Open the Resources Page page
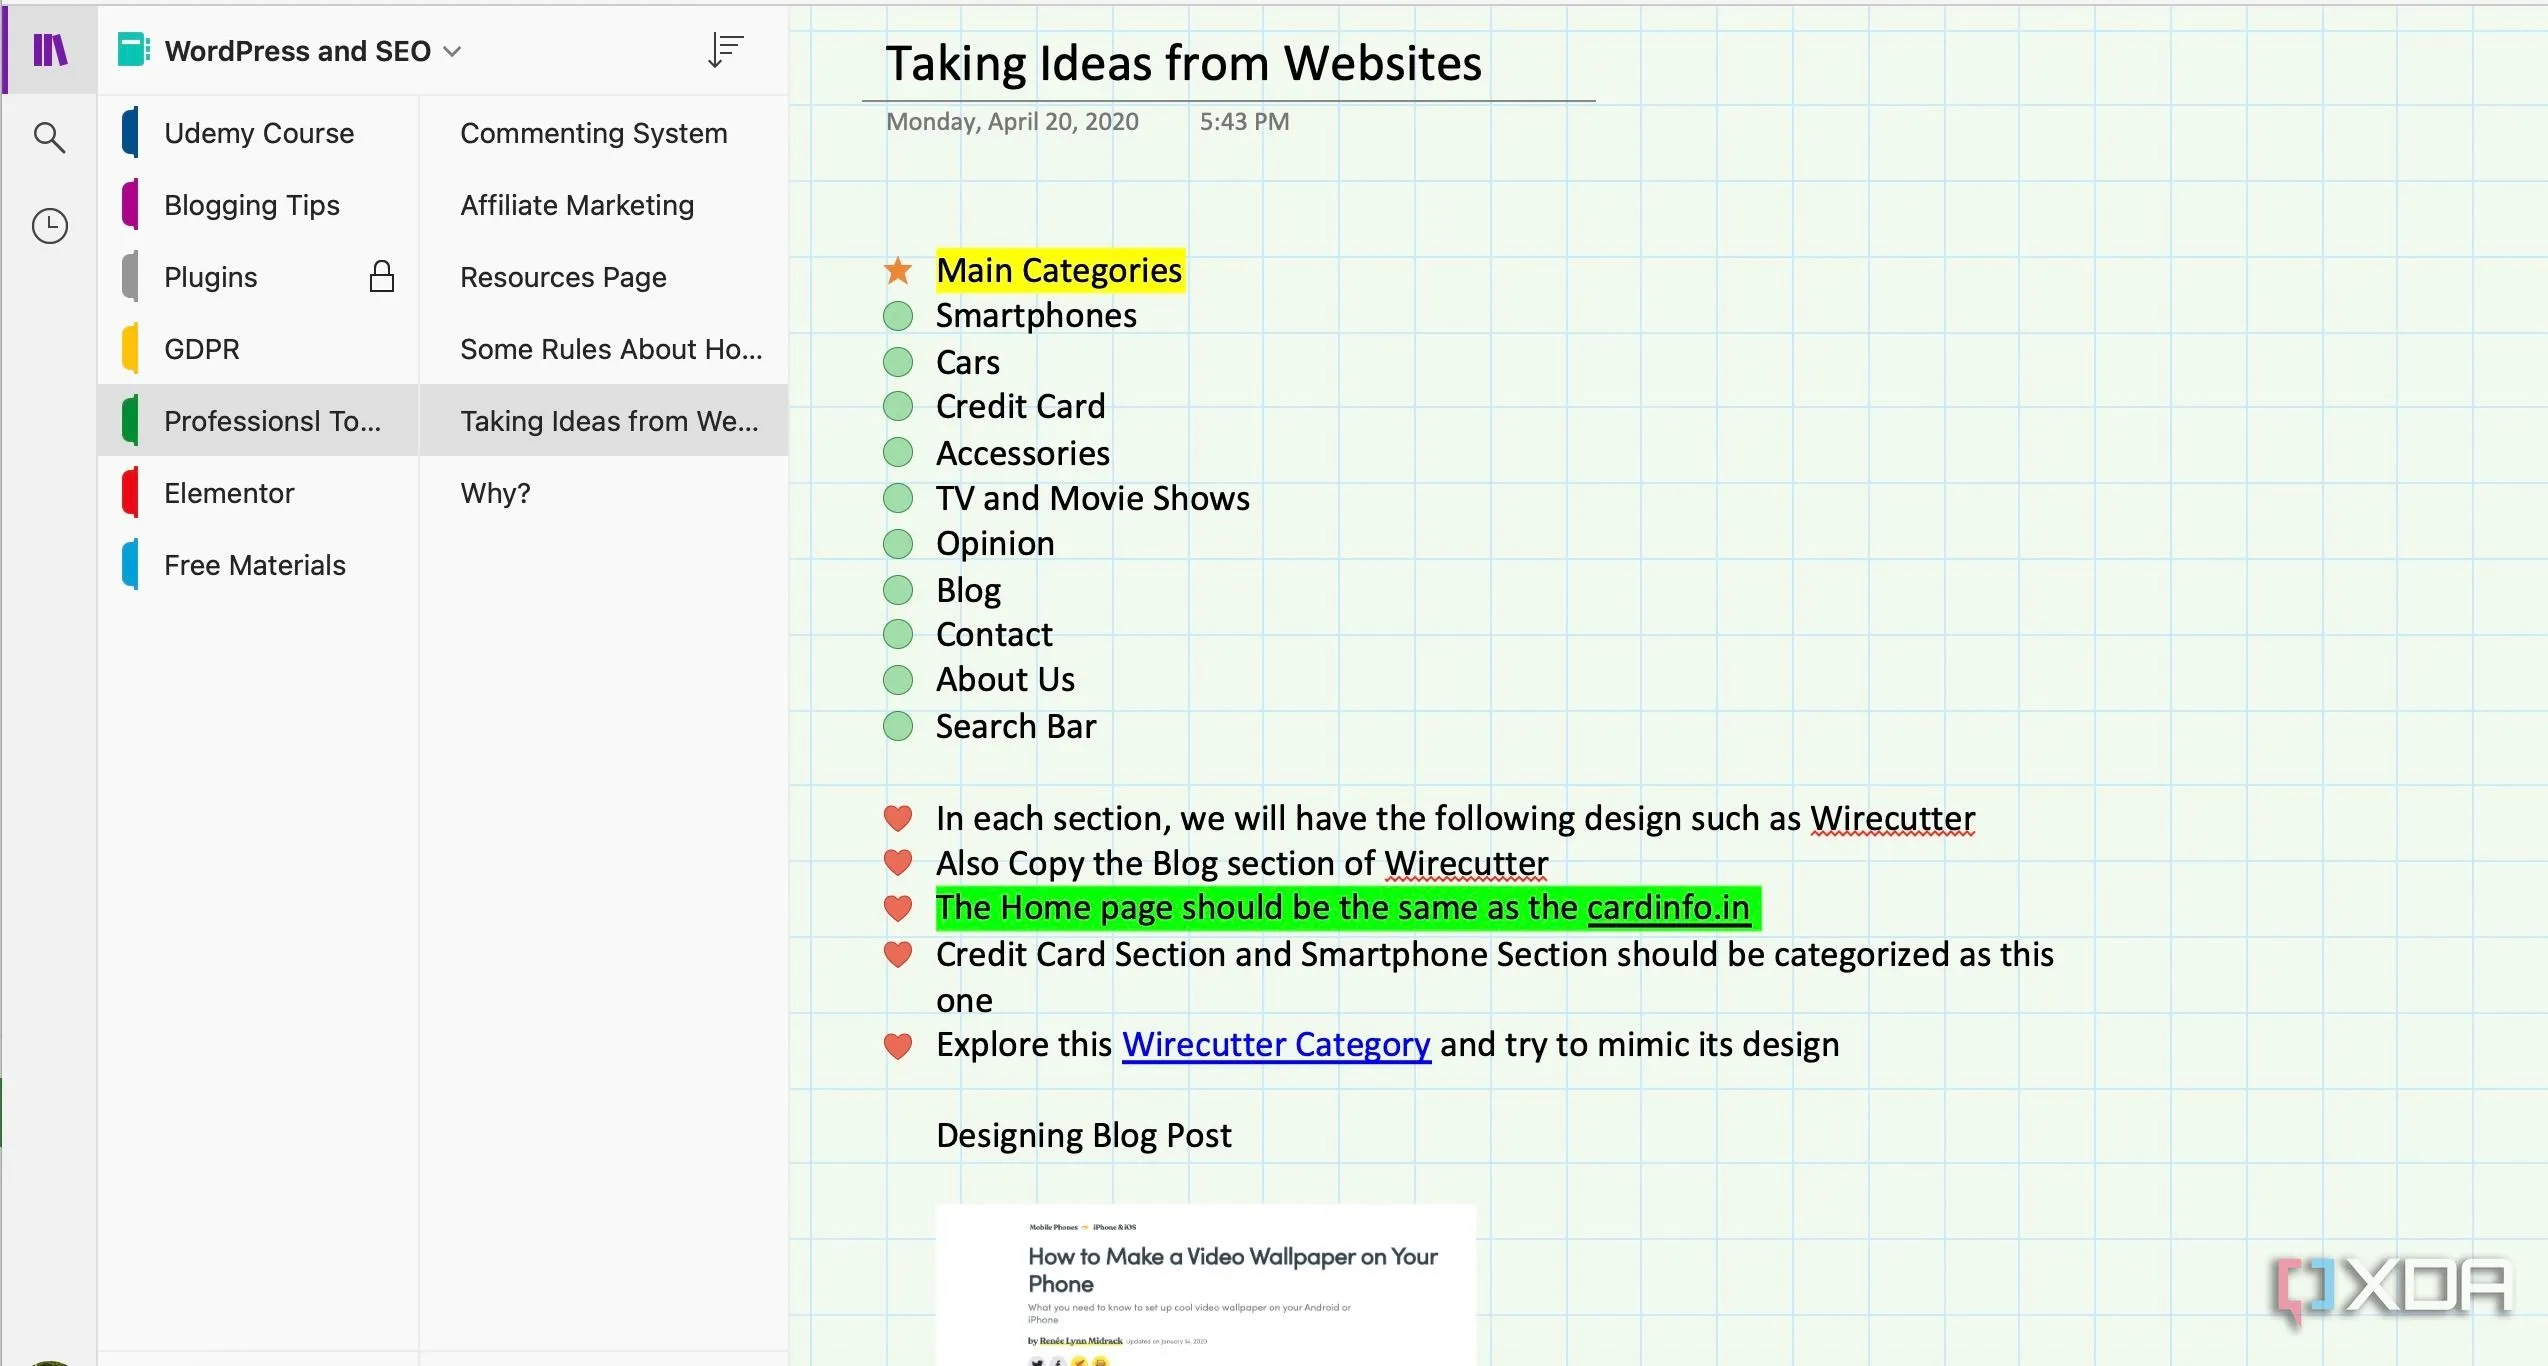The width and height of the screenshot is (2548, 1366). click(604, 277)
